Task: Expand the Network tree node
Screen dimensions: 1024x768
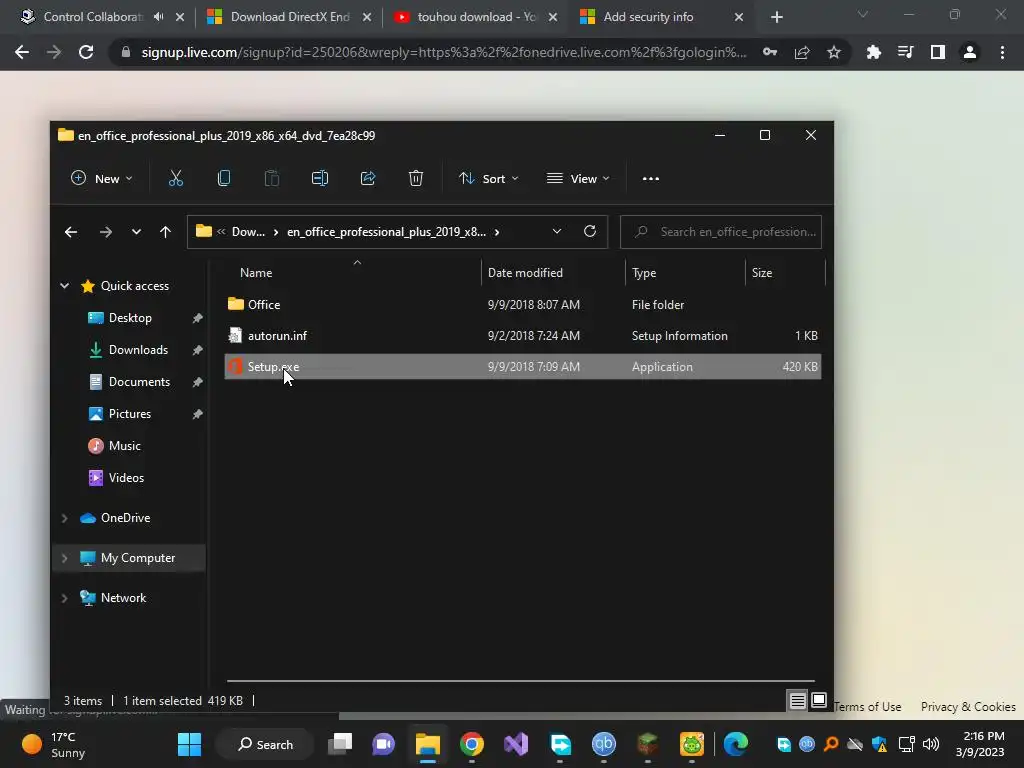Action: [x=65, y=598]
